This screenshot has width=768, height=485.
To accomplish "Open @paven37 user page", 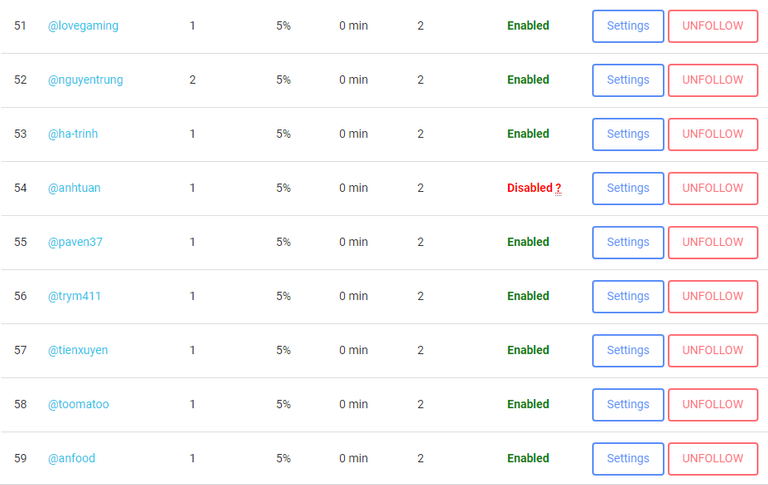I will 75,242.
